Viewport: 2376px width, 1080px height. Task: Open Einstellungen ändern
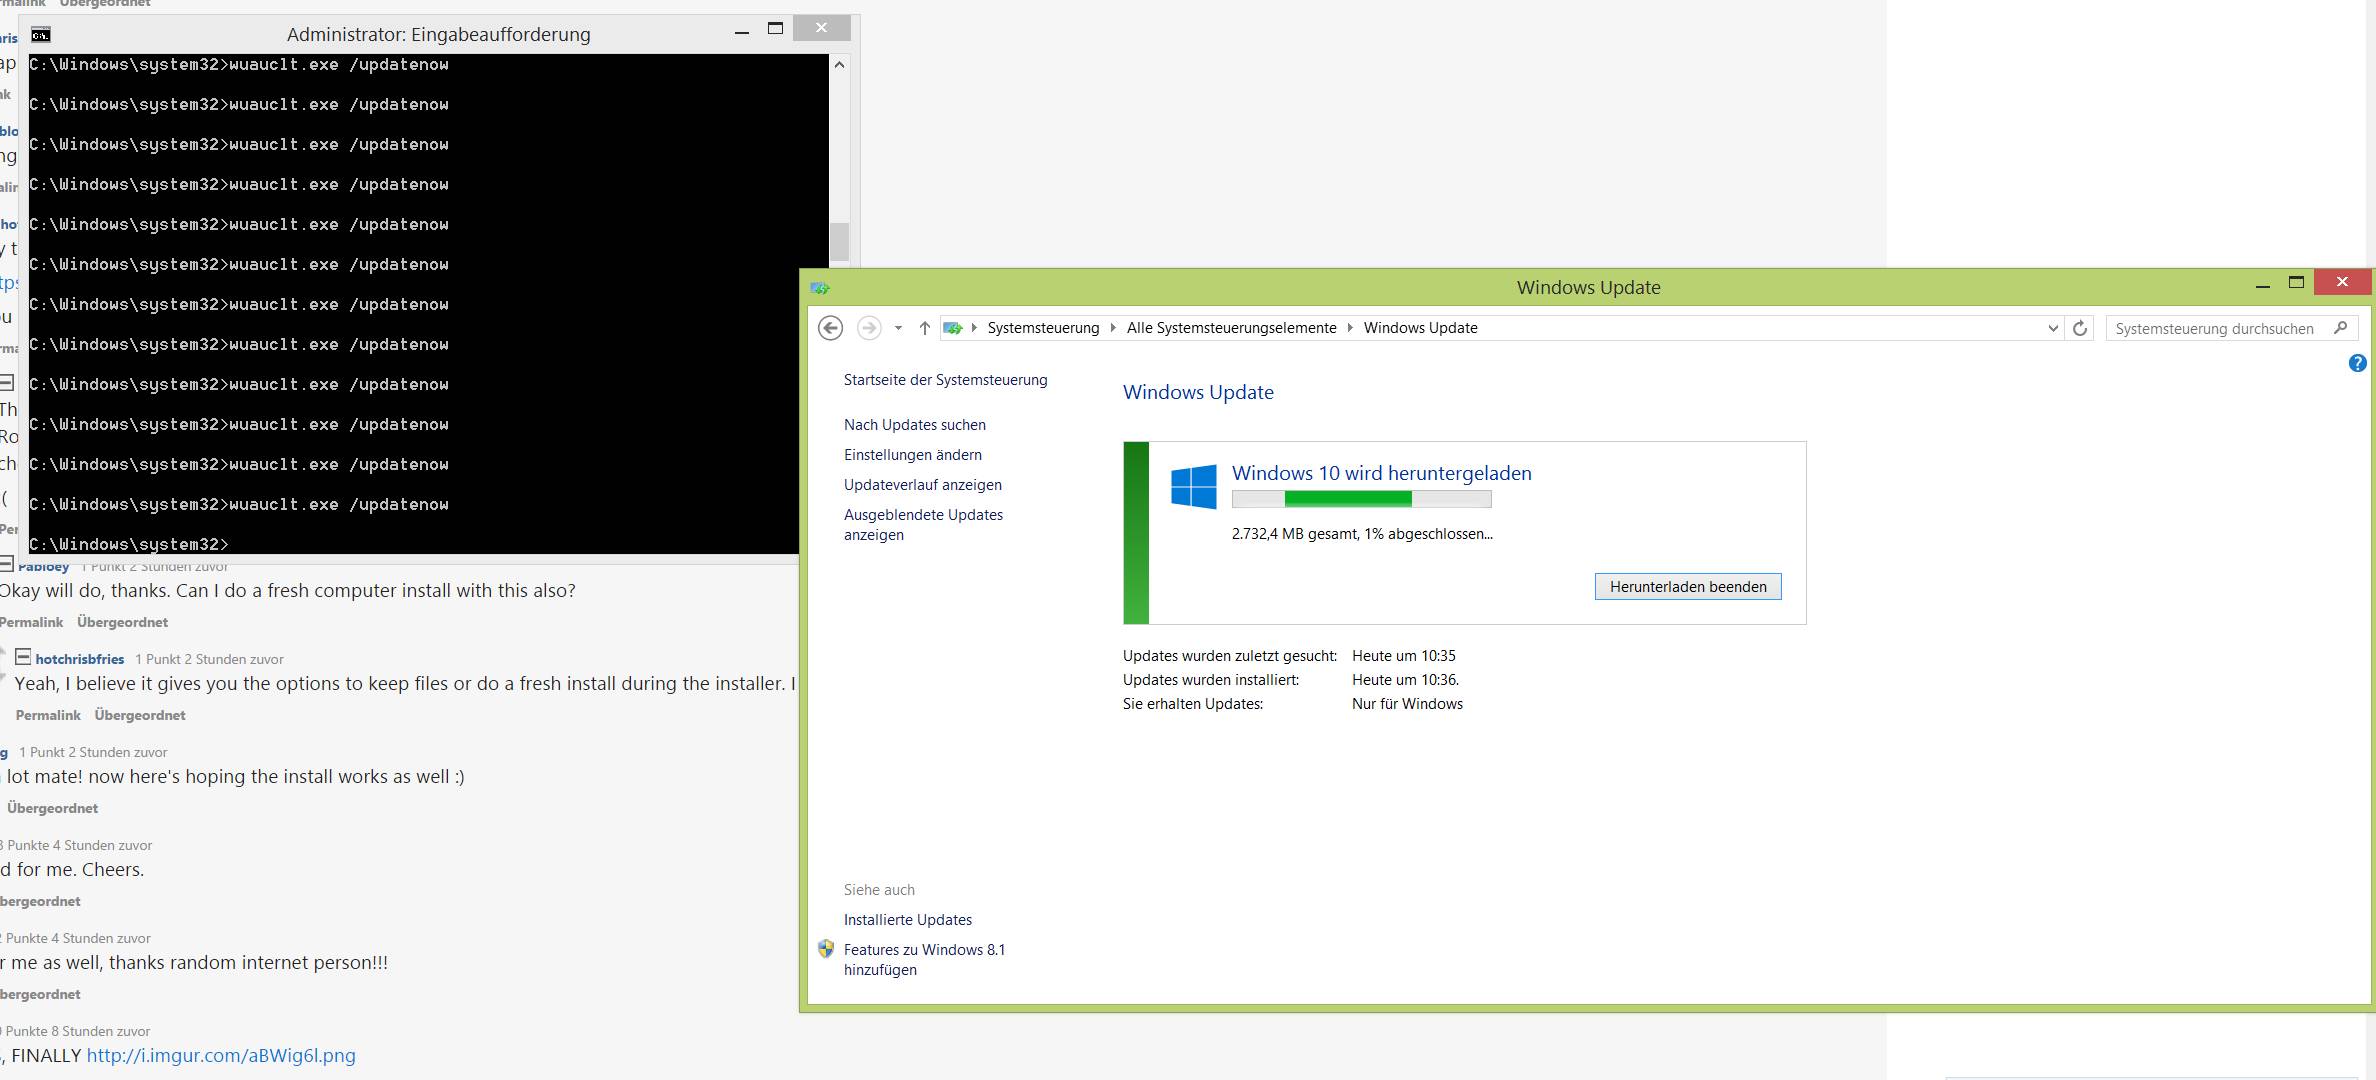click(912, 455)
